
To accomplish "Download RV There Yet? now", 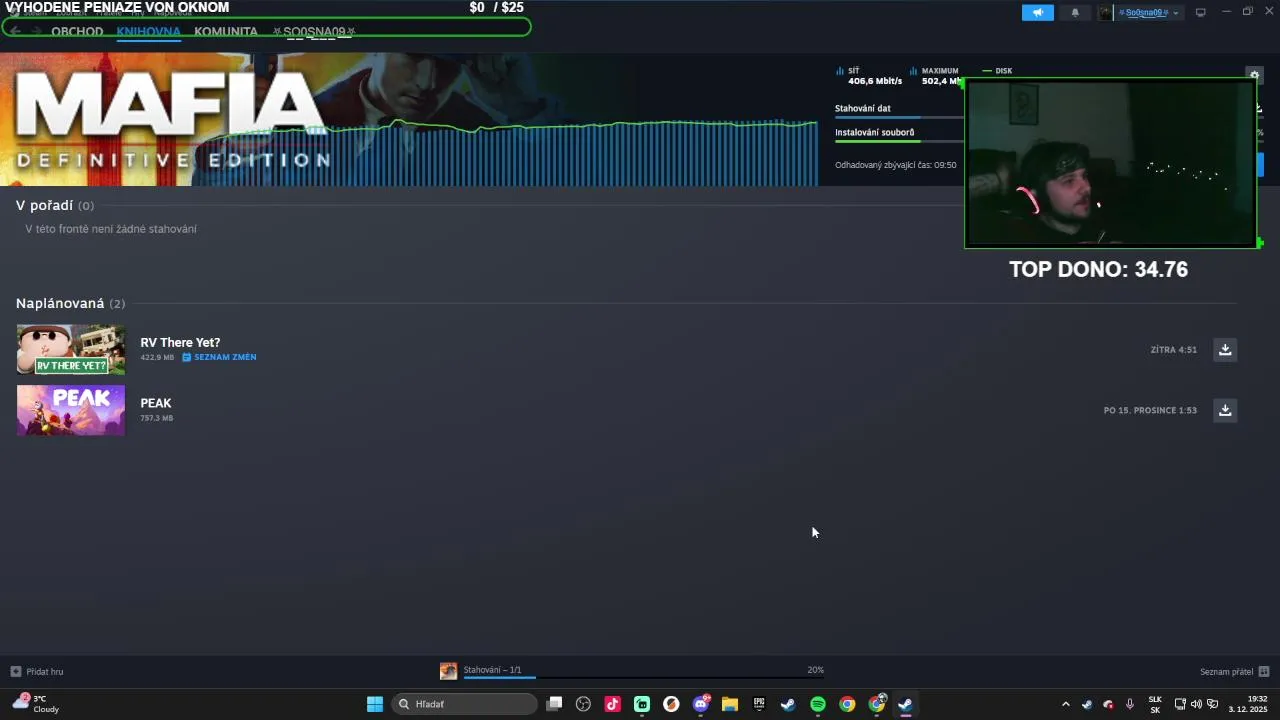I will (1225, 350).
